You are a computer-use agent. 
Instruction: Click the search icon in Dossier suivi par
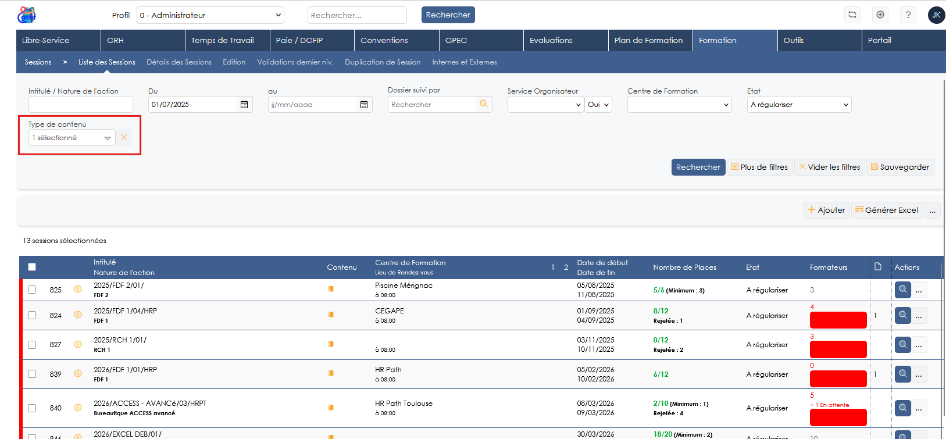(x=483, y=104)
